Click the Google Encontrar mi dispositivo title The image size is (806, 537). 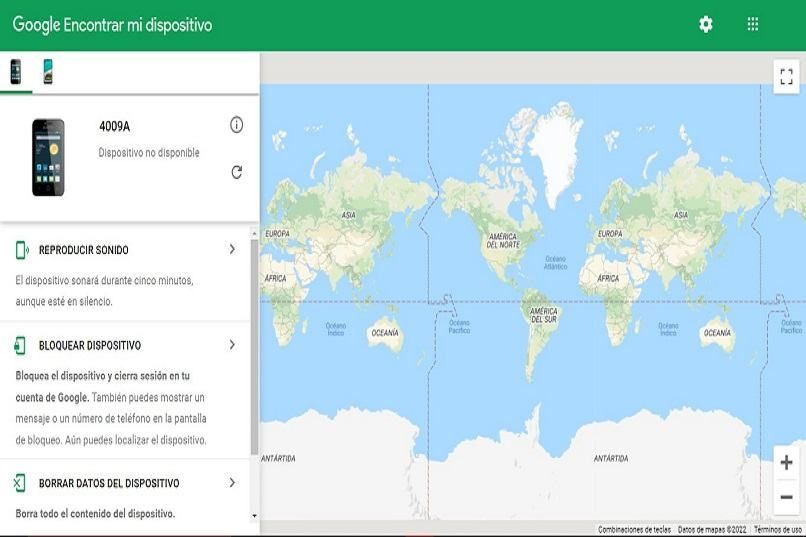112,25
